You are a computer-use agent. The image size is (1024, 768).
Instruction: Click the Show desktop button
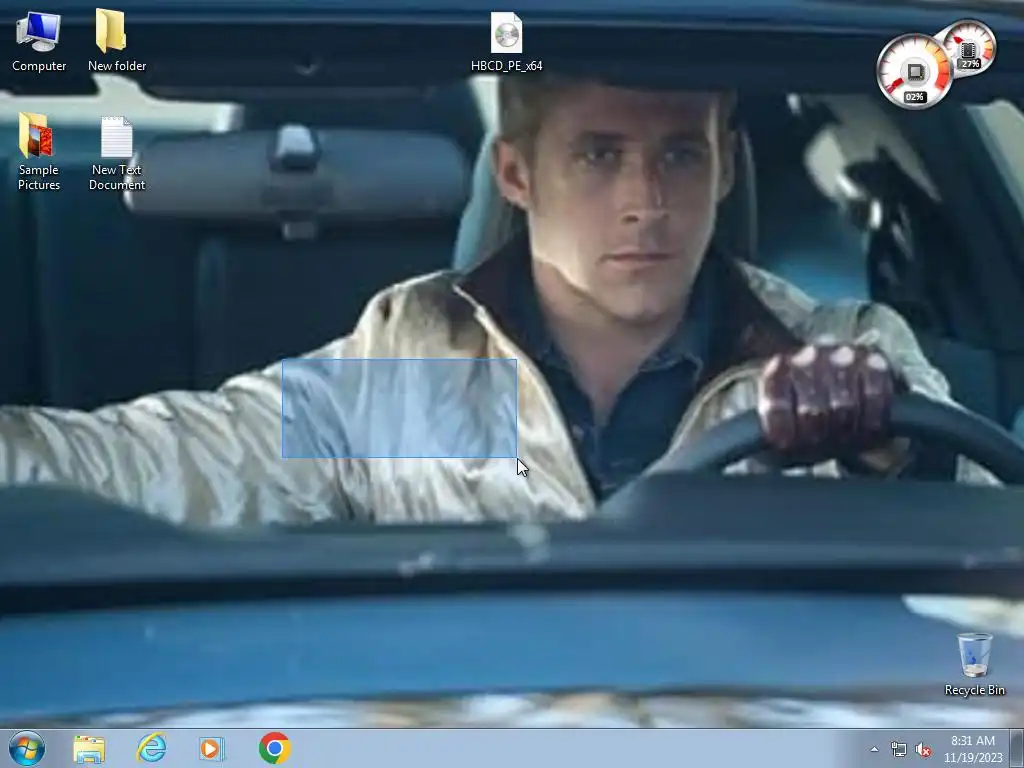(x=1017, y=749)
